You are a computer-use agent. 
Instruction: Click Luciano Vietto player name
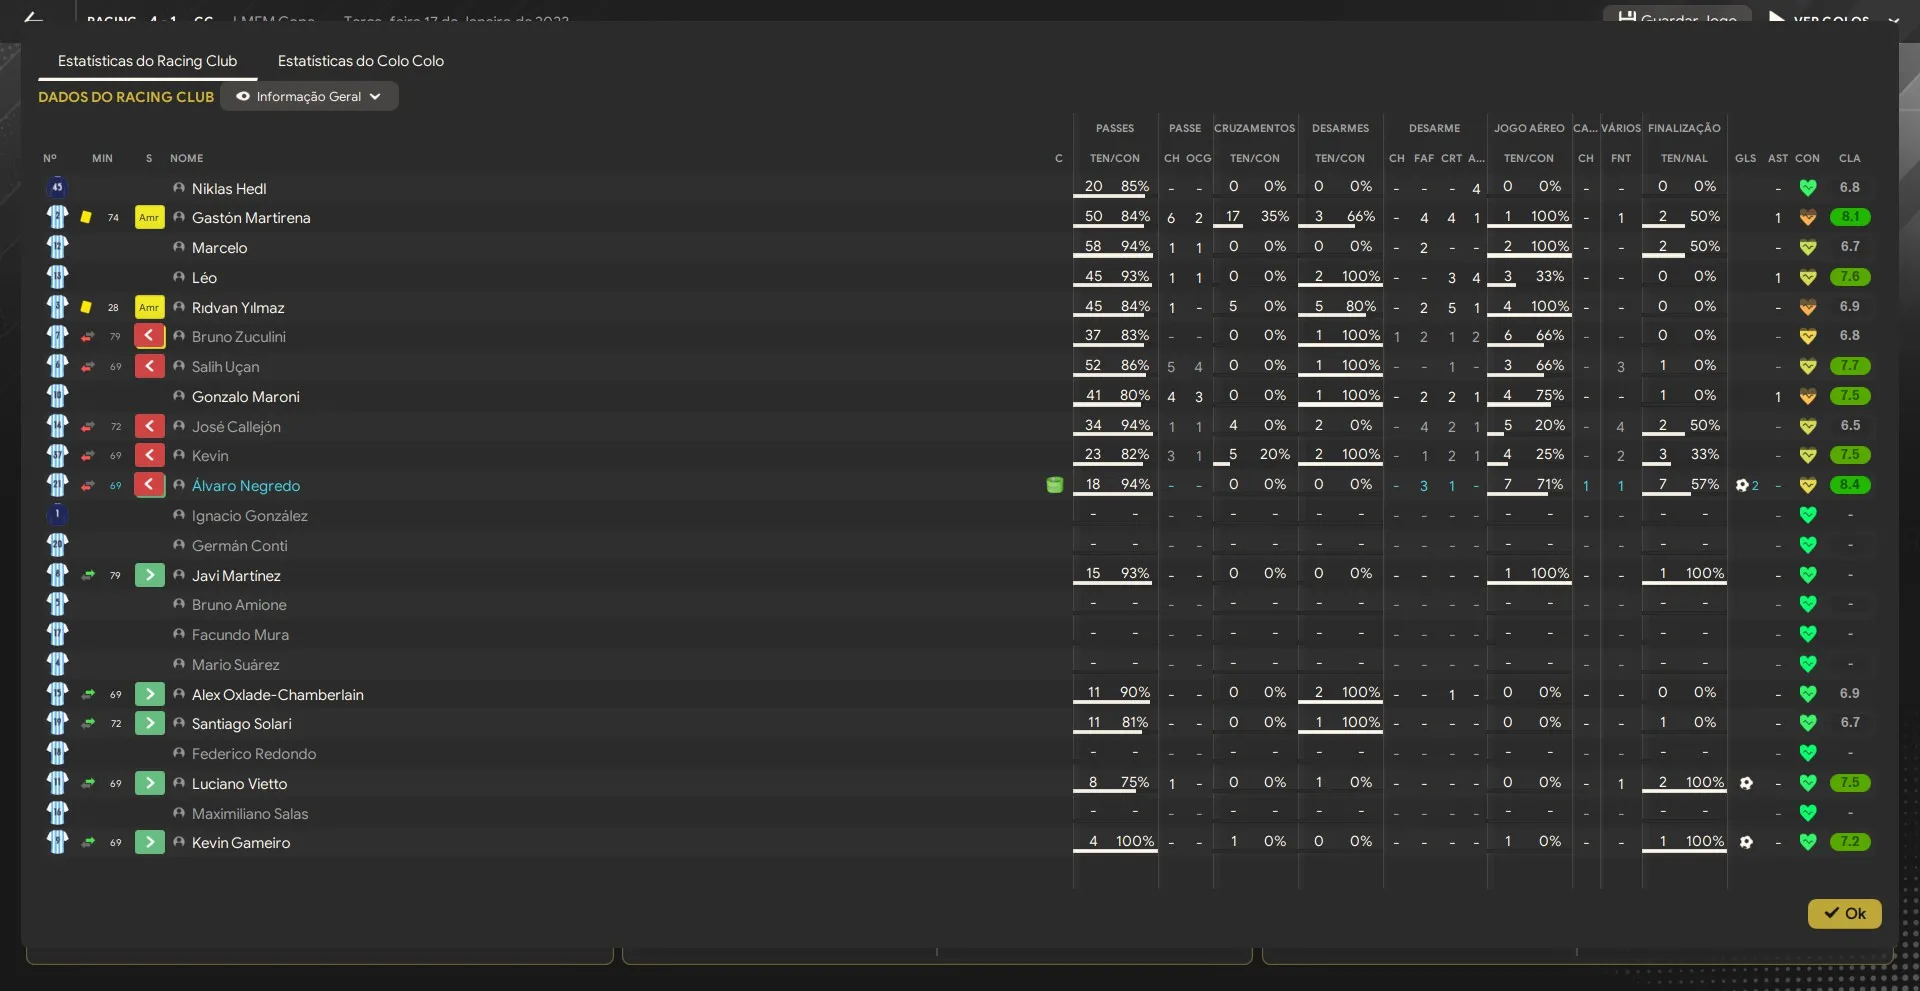[240, 783]
